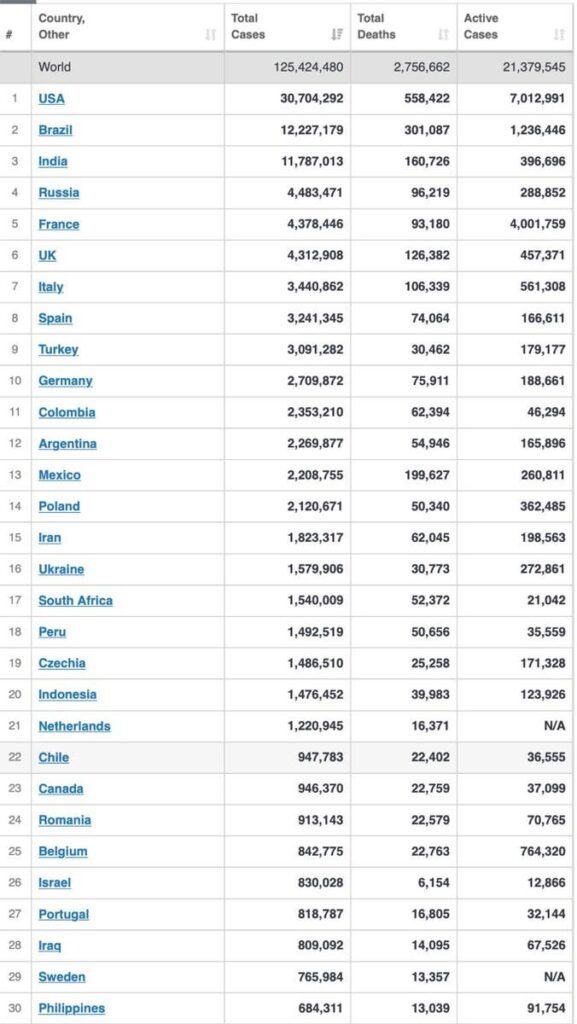The height and width of the screenshot is (1024, 577).
Task: Sort by Total Deaths arrows icon
Action: [443, 35]
